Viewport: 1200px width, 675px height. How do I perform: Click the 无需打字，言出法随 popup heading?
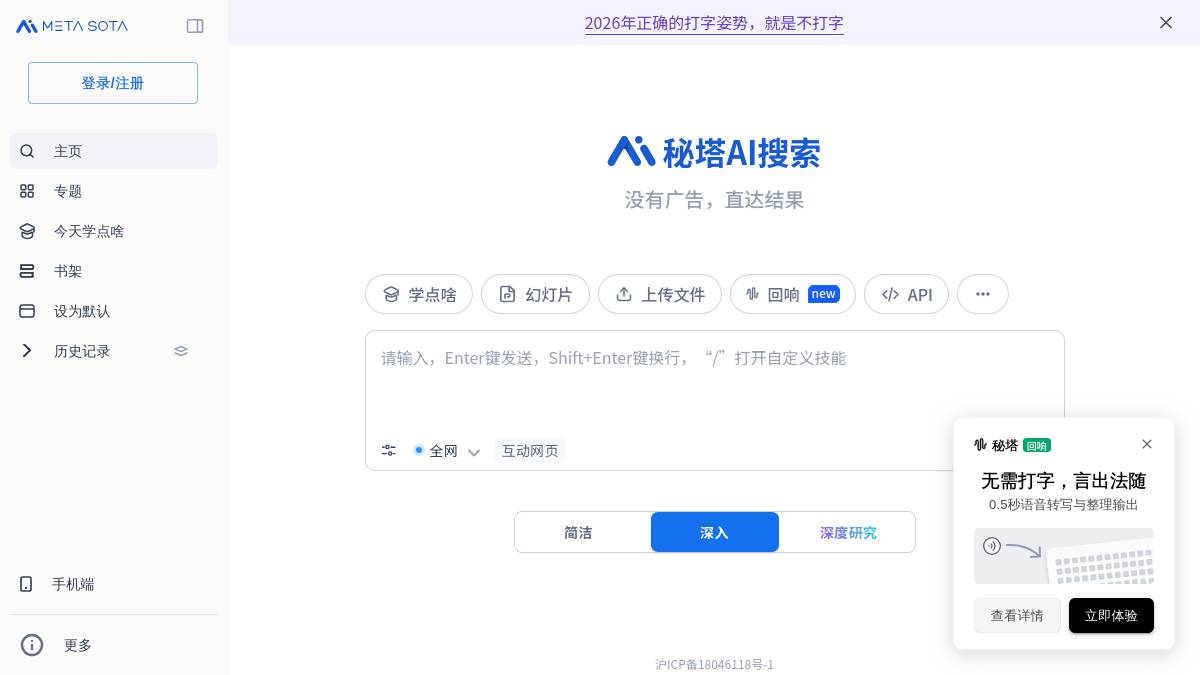[1064, 480]
